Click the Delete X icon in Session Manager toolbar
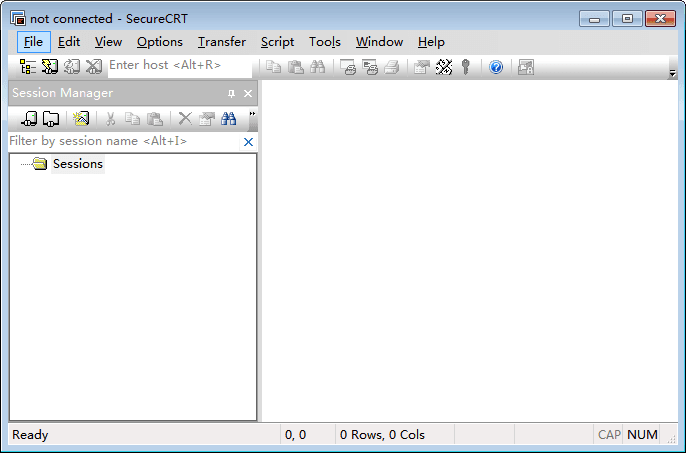 pyautogui.click(x=185, y=118)
